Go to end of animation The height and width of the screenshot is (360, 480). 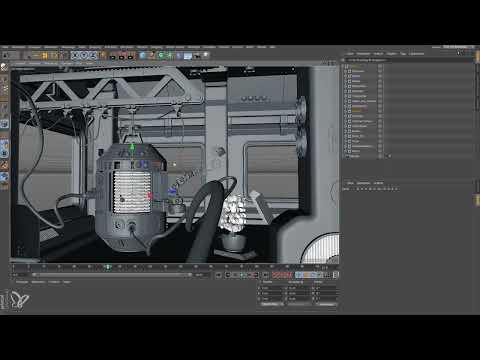click(266, 275)
